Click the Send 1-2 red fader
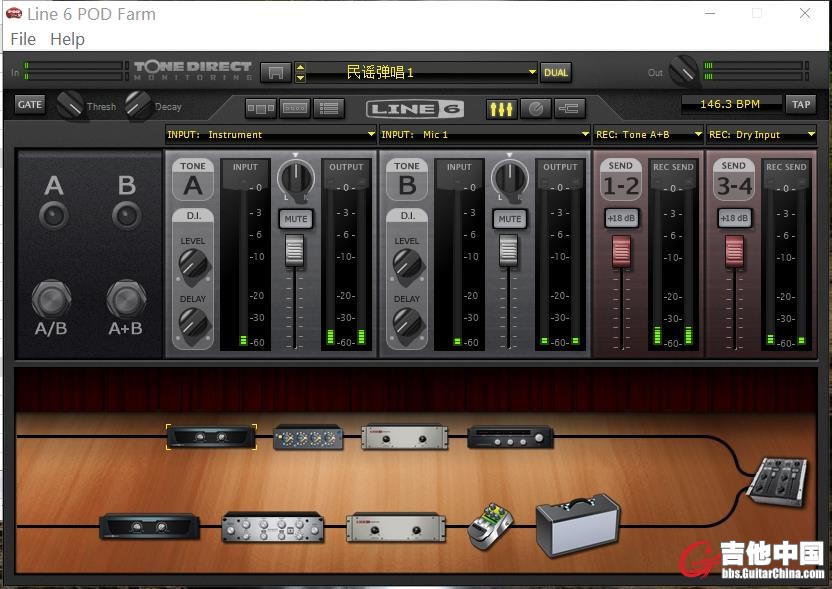832x589 pixels. coord(622,250)
